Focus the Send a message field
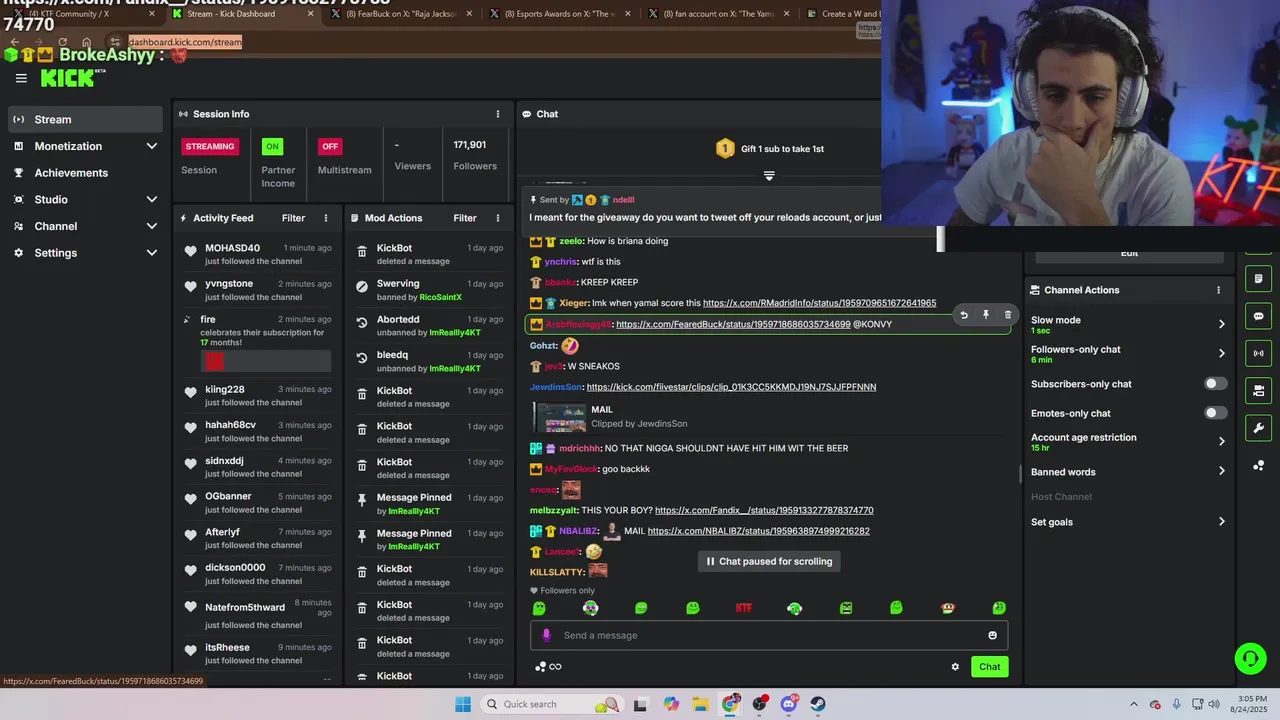Viewport: 1280px width, 720px height. click(x=769, y=635)
